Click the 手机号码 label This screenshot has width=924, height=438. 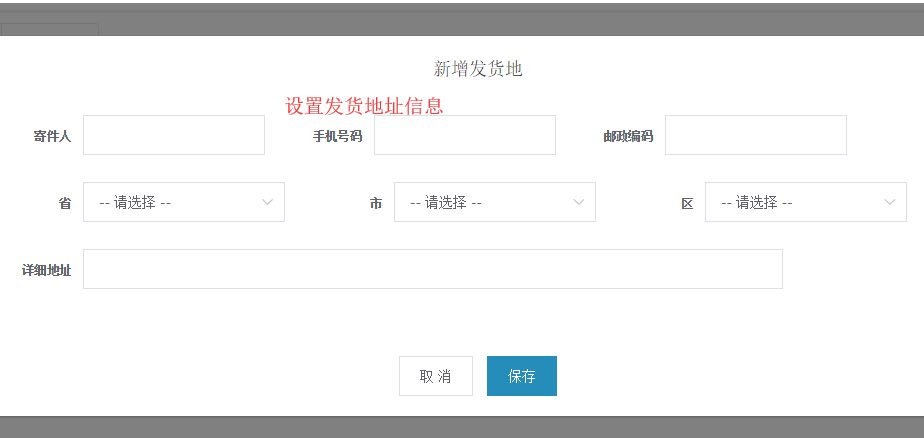[x=338, y=137]
